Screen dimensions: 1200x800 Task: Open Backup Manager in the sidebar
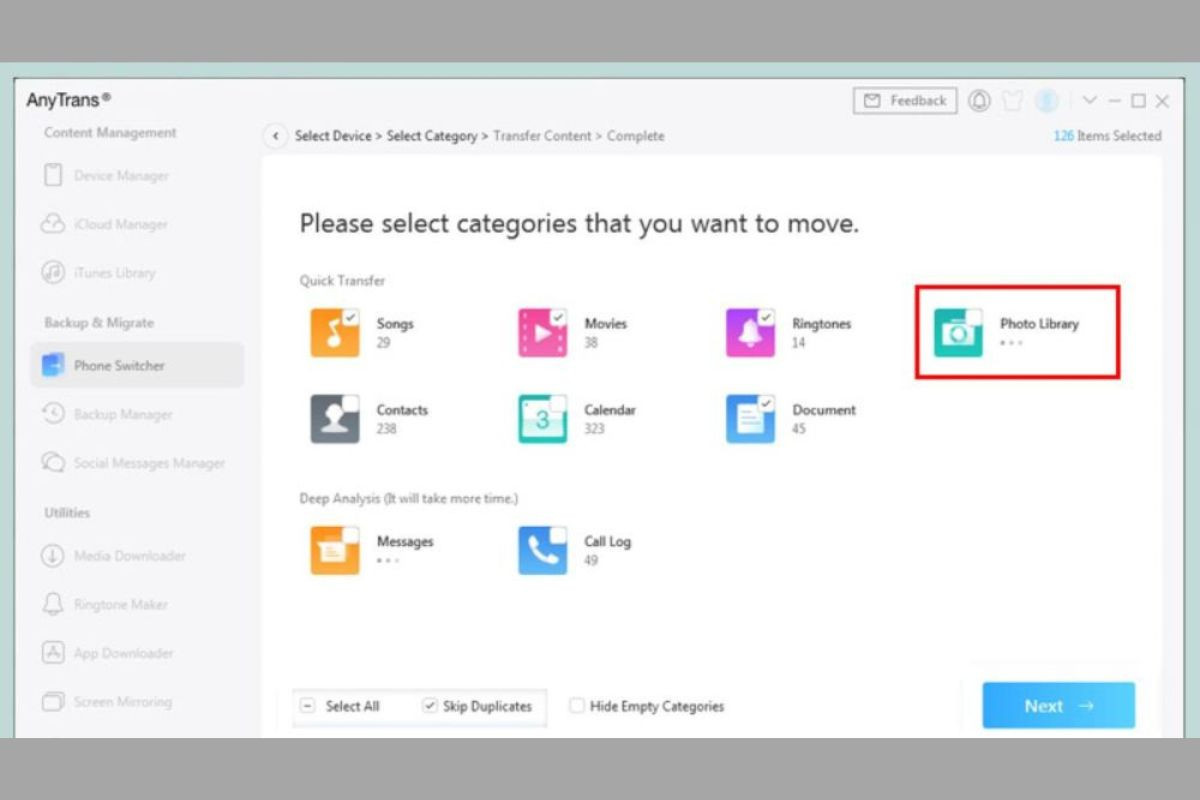click(137, 414)
